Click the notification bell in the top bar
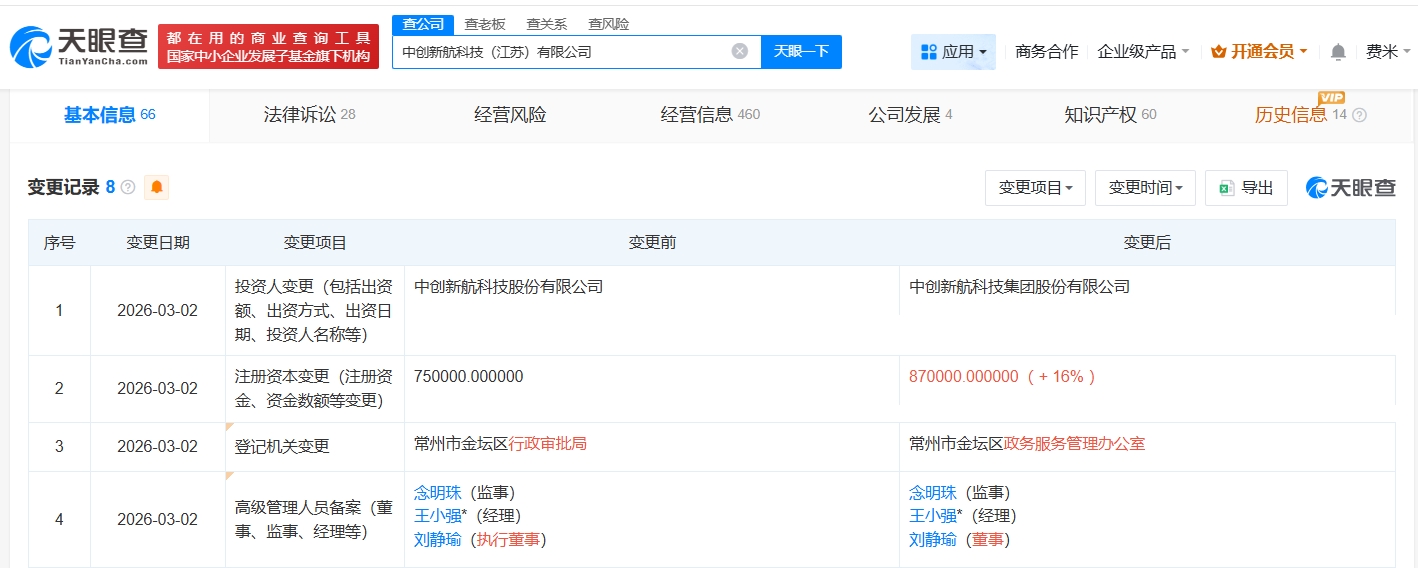 (x=1338, y=52)
